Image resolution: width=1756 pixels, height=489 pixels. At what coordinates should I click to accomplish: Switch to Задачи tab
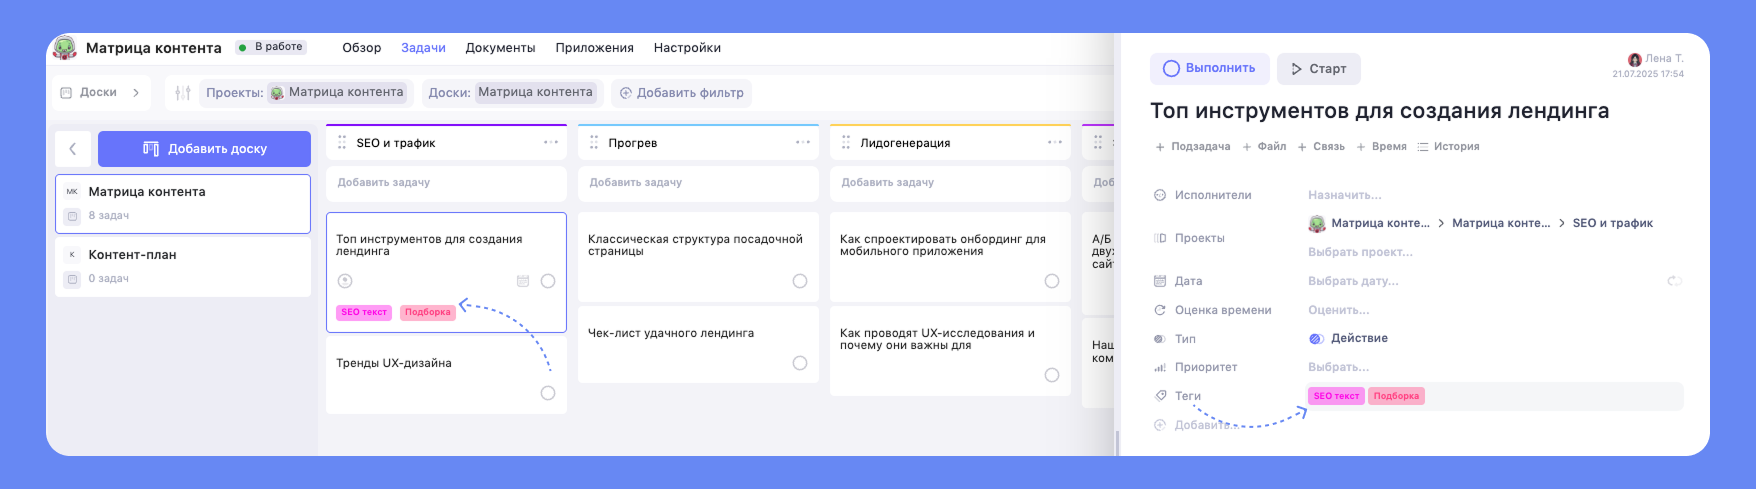(x=423, y=48)
